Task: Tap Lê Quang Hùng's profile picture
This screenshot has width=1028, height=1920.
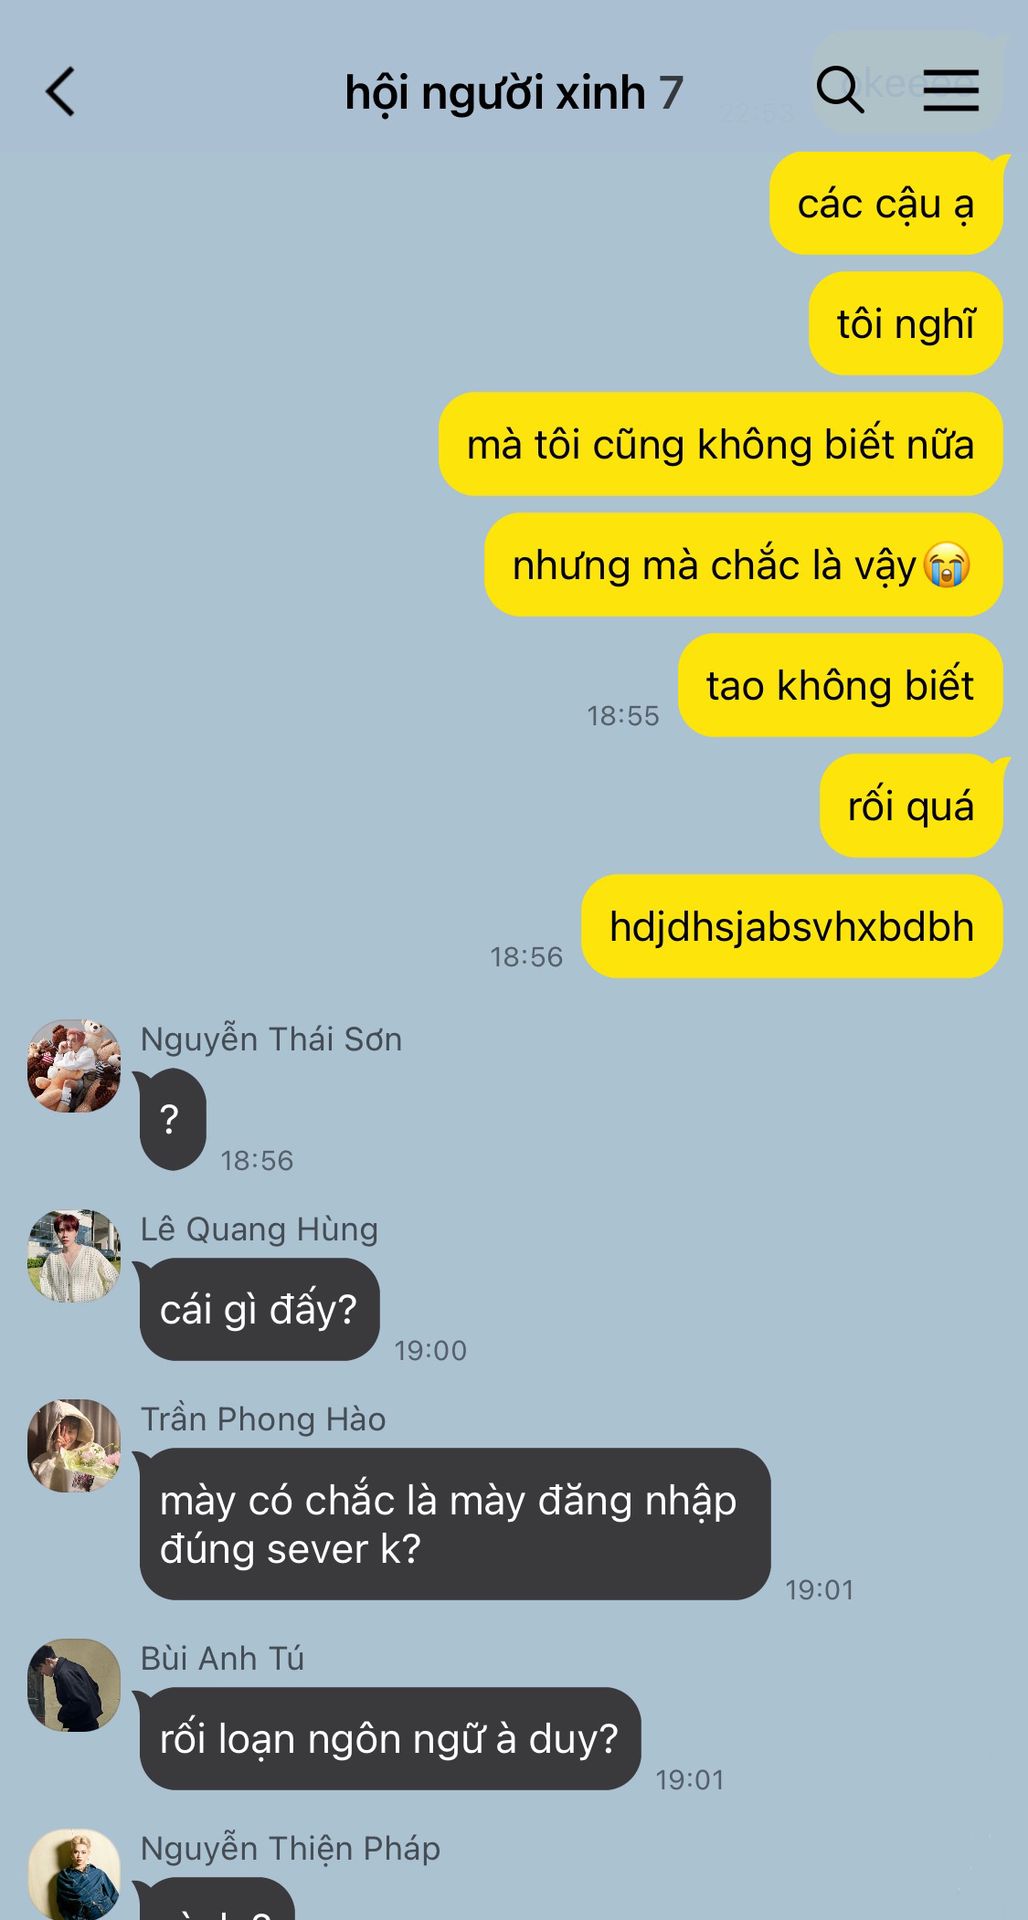Action: pyautogui.click(x=74, y=1256)
